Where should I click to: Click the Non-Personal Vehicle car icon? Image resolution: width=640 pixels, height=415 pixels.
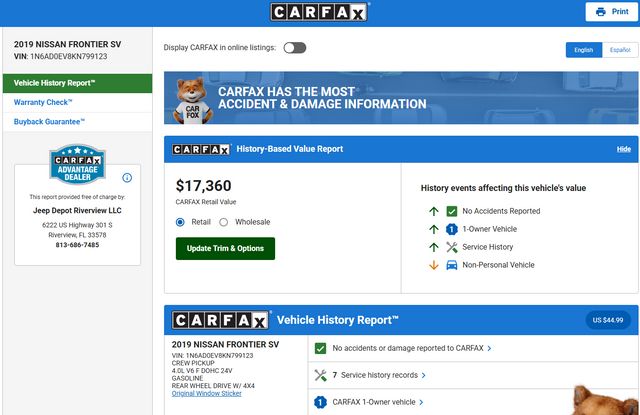click(452, 265)
